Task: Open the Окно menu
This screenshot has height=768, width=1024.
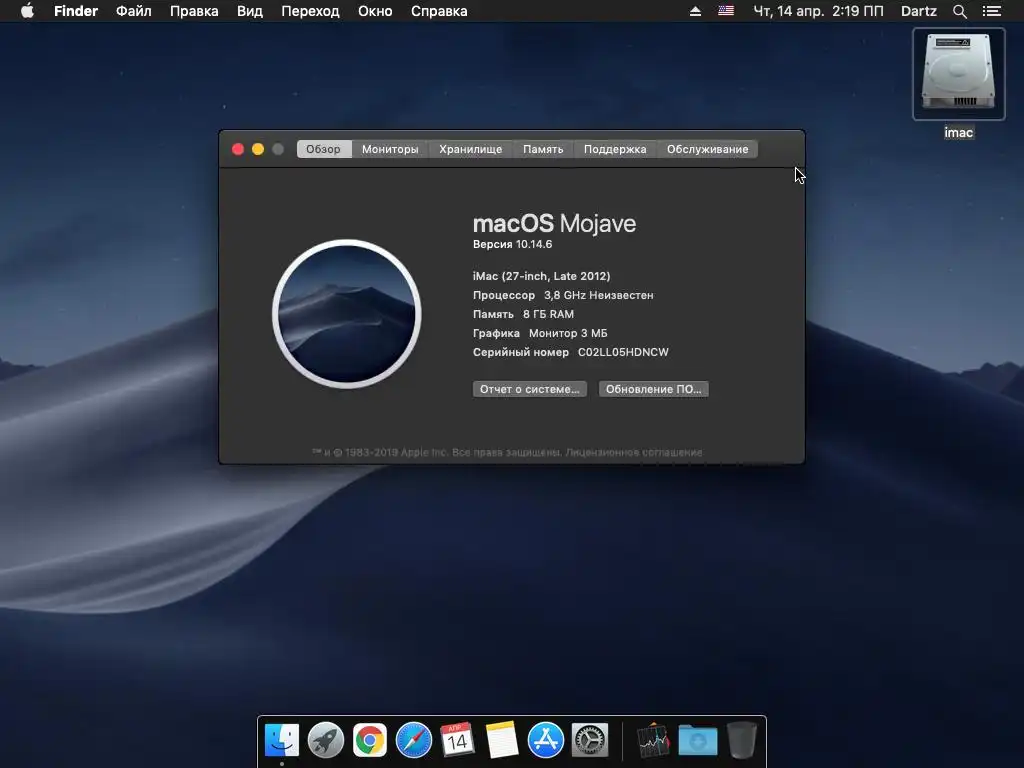Action: [x=375, y=11]
